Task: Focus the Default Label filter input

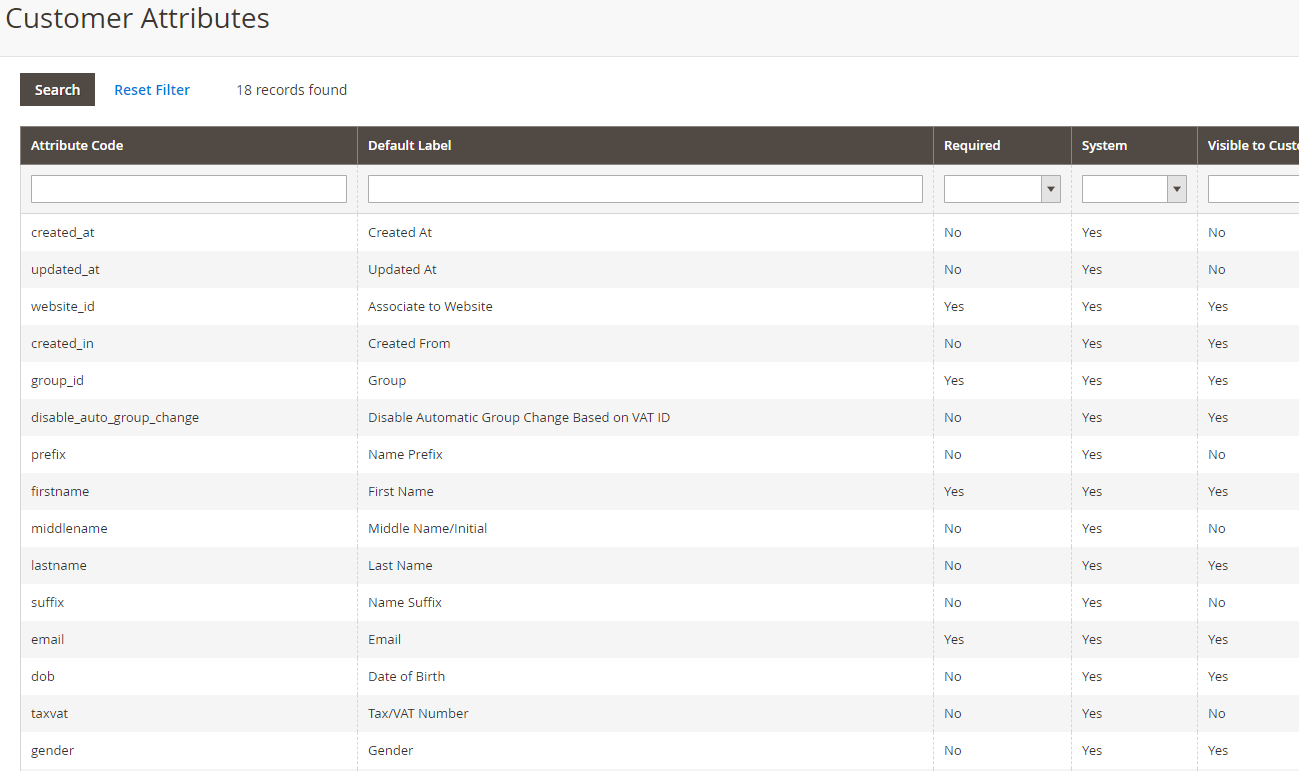Action: (645, 189)
